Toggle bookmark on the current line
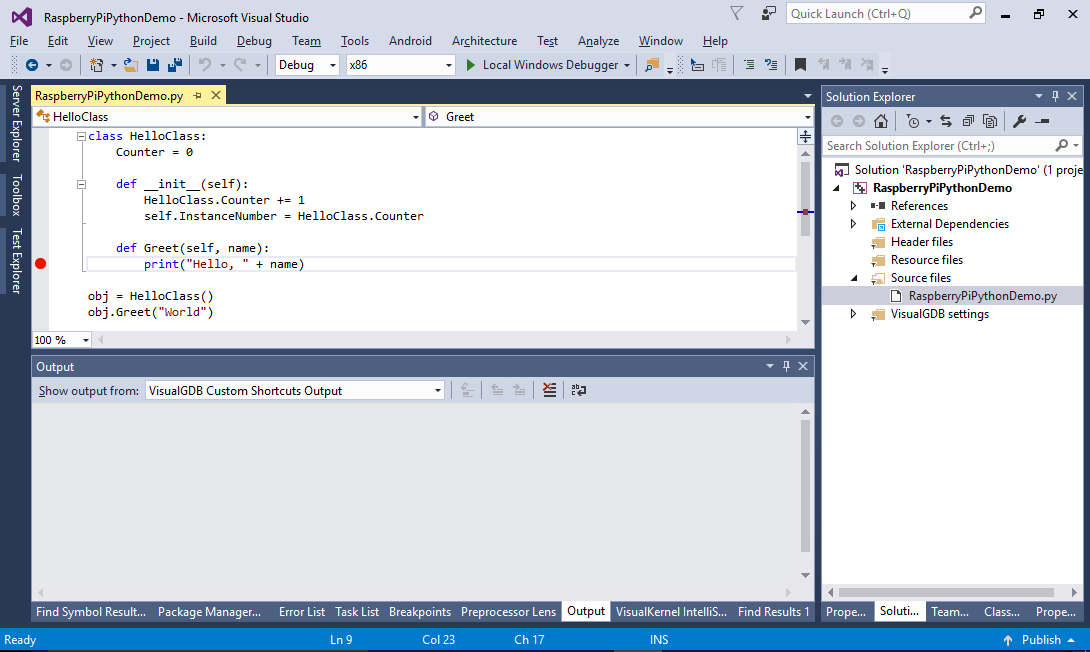 pyautogui.click(x=801, y=65)
